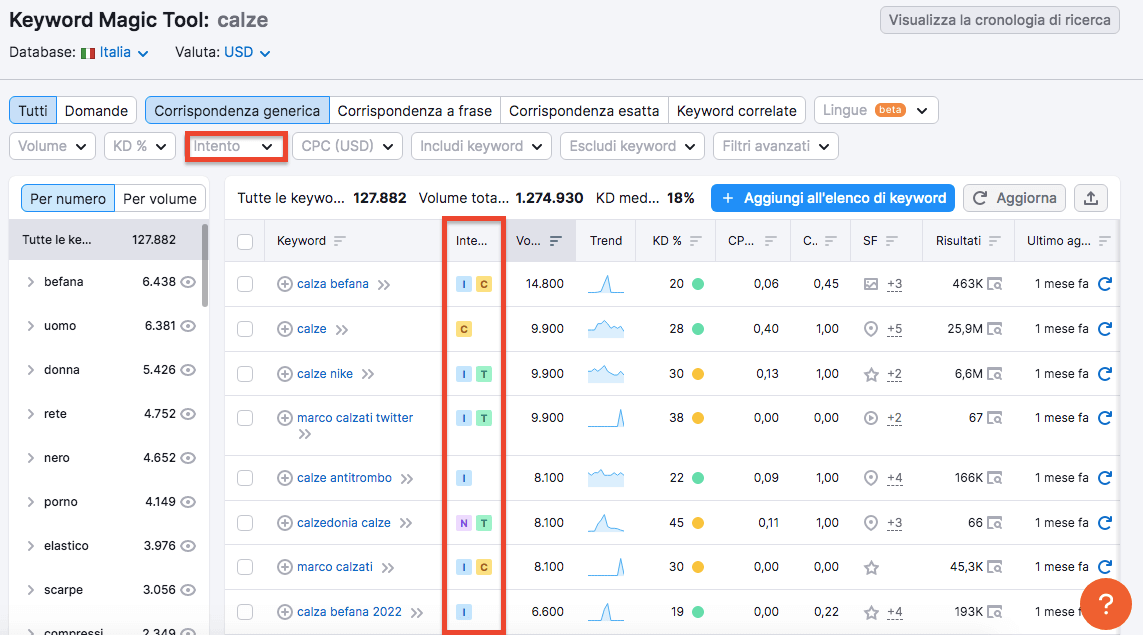The image size is (1143, 635).
Task: Expand the befana keyword group
Action: [31, 282]
